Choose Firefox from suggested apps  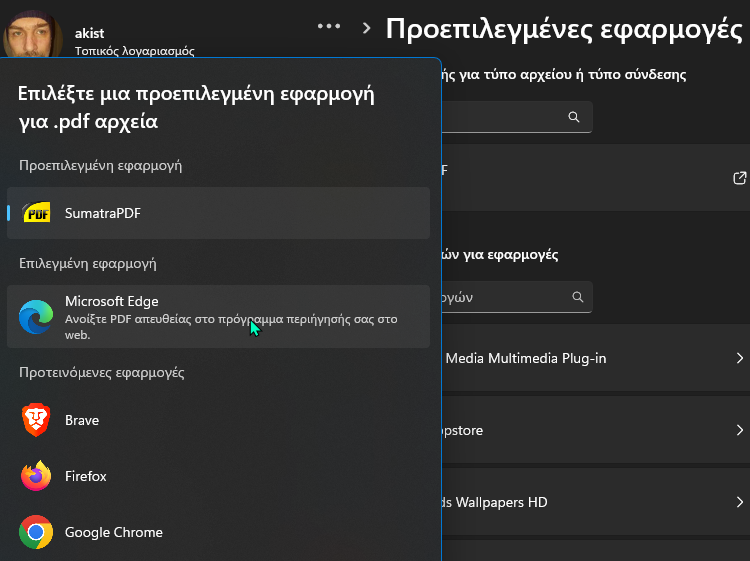218,476
